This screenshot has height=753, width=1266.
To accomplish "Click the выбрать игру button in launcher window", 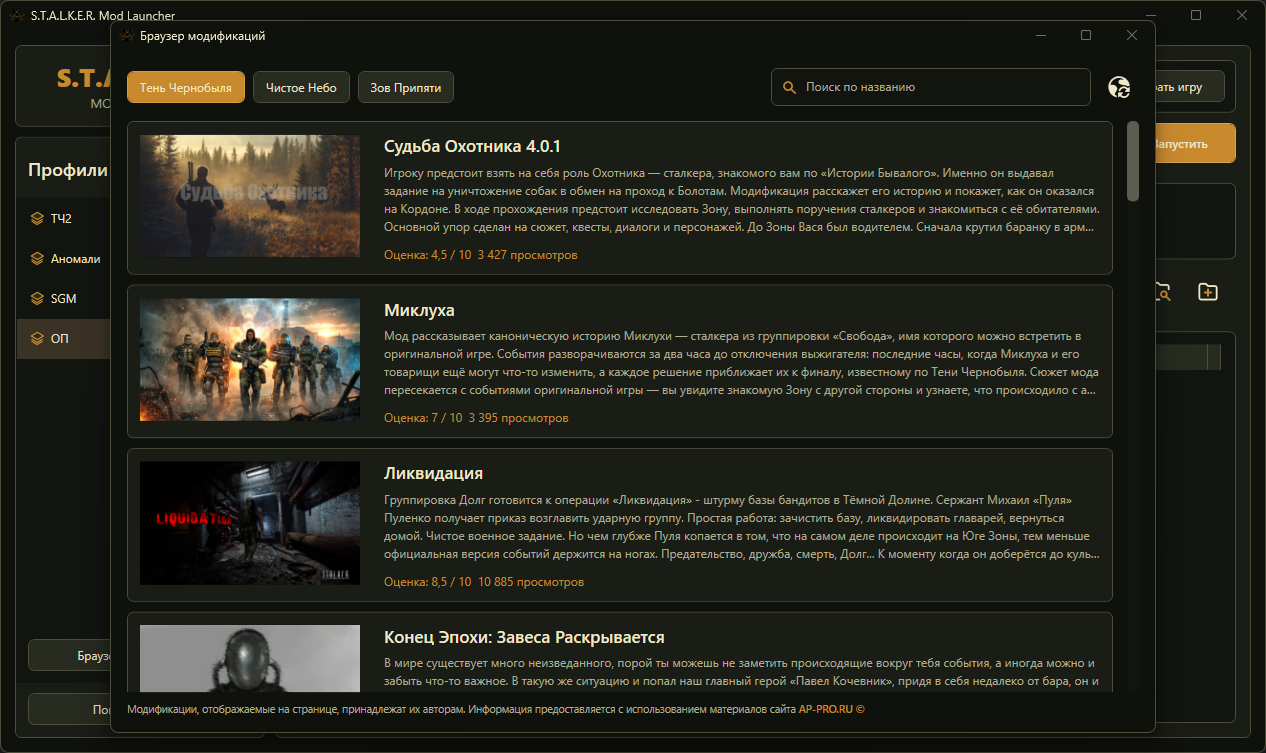I will click(1190, 87).
